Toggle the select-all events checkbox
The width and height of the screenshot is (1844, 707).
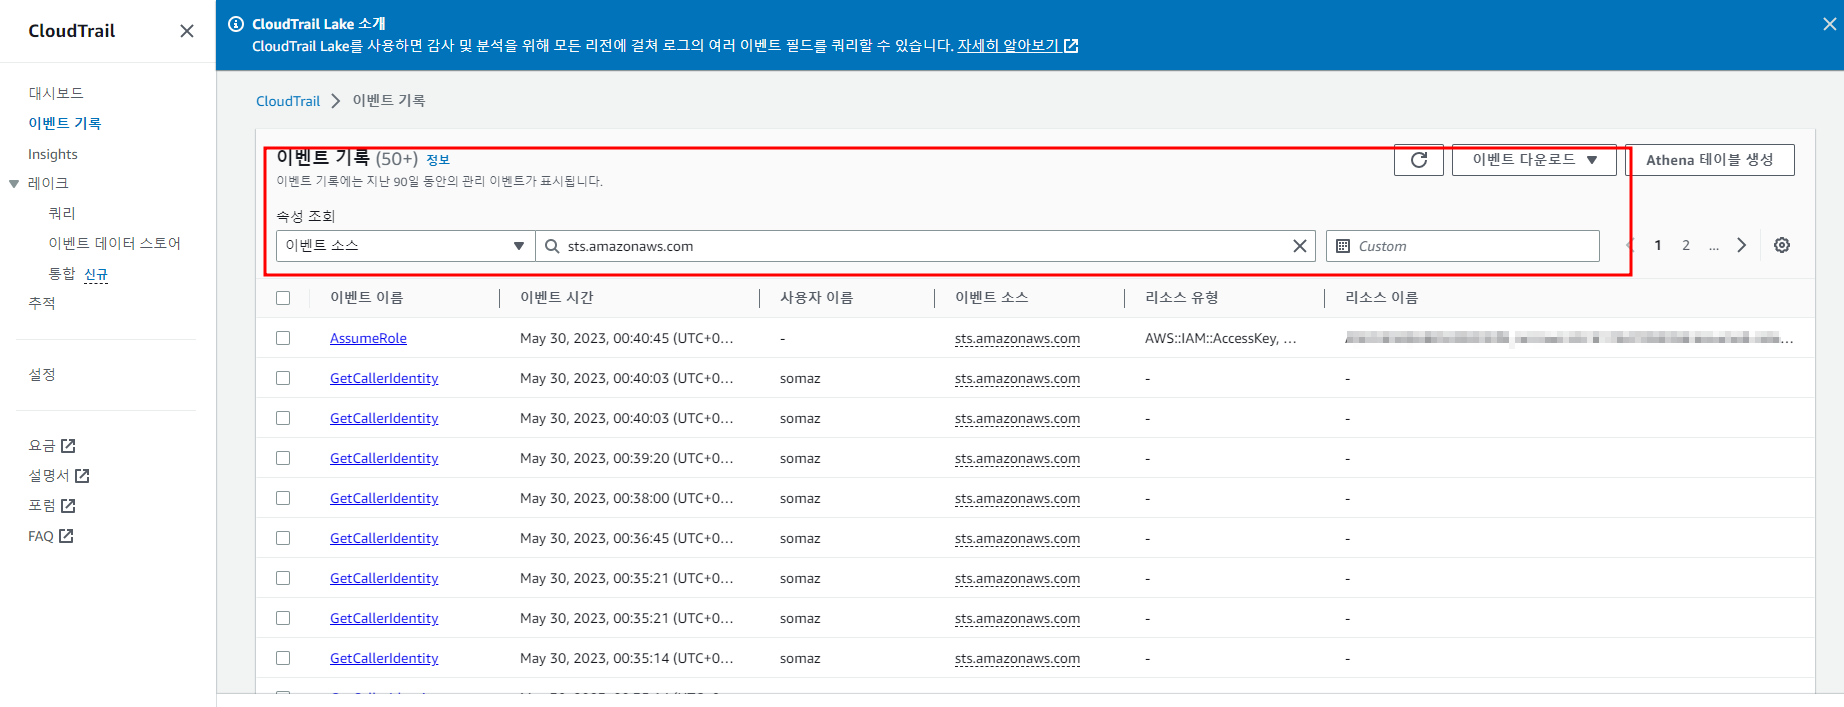[283, 298]
